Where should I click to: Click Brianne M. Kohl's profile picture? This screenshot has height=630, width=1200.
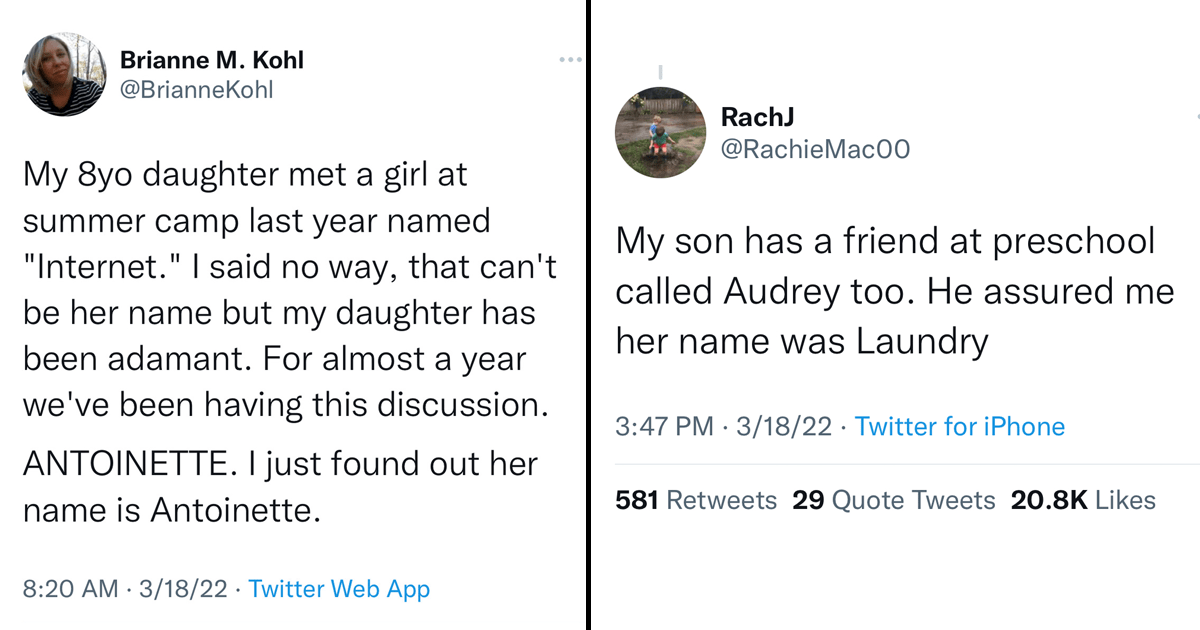[x=63, y=74]
